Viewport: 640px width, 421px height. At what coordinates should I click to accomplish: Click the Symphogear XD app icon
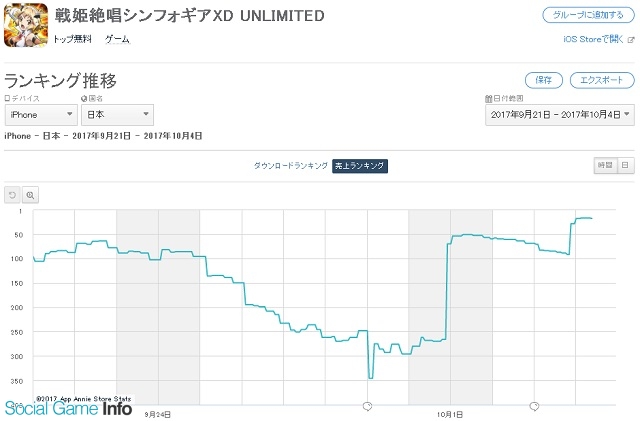(26, 25)
